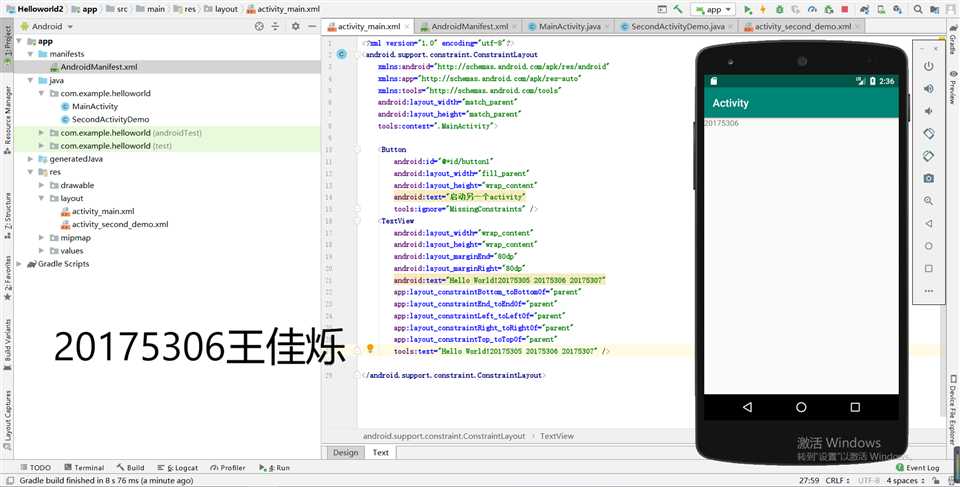
Task: Open the SDK Manager icon
Action: (898, 9)
